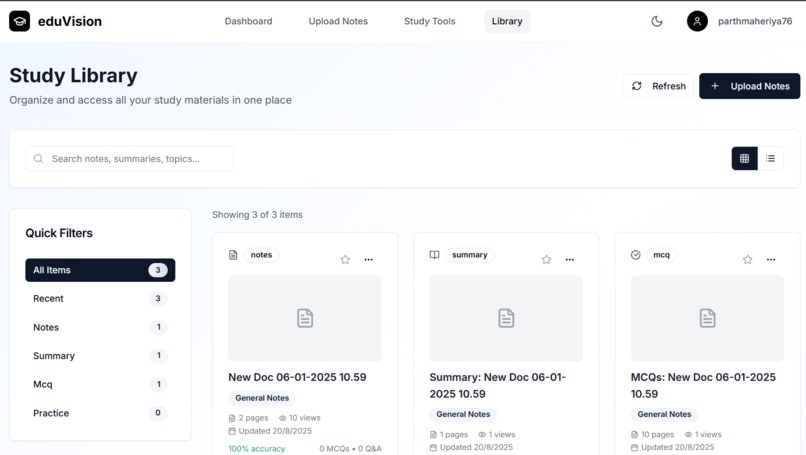Click the mcq tag badge
Image resolution: width=806 pixels, height=455 pixels.
point(662,255)
